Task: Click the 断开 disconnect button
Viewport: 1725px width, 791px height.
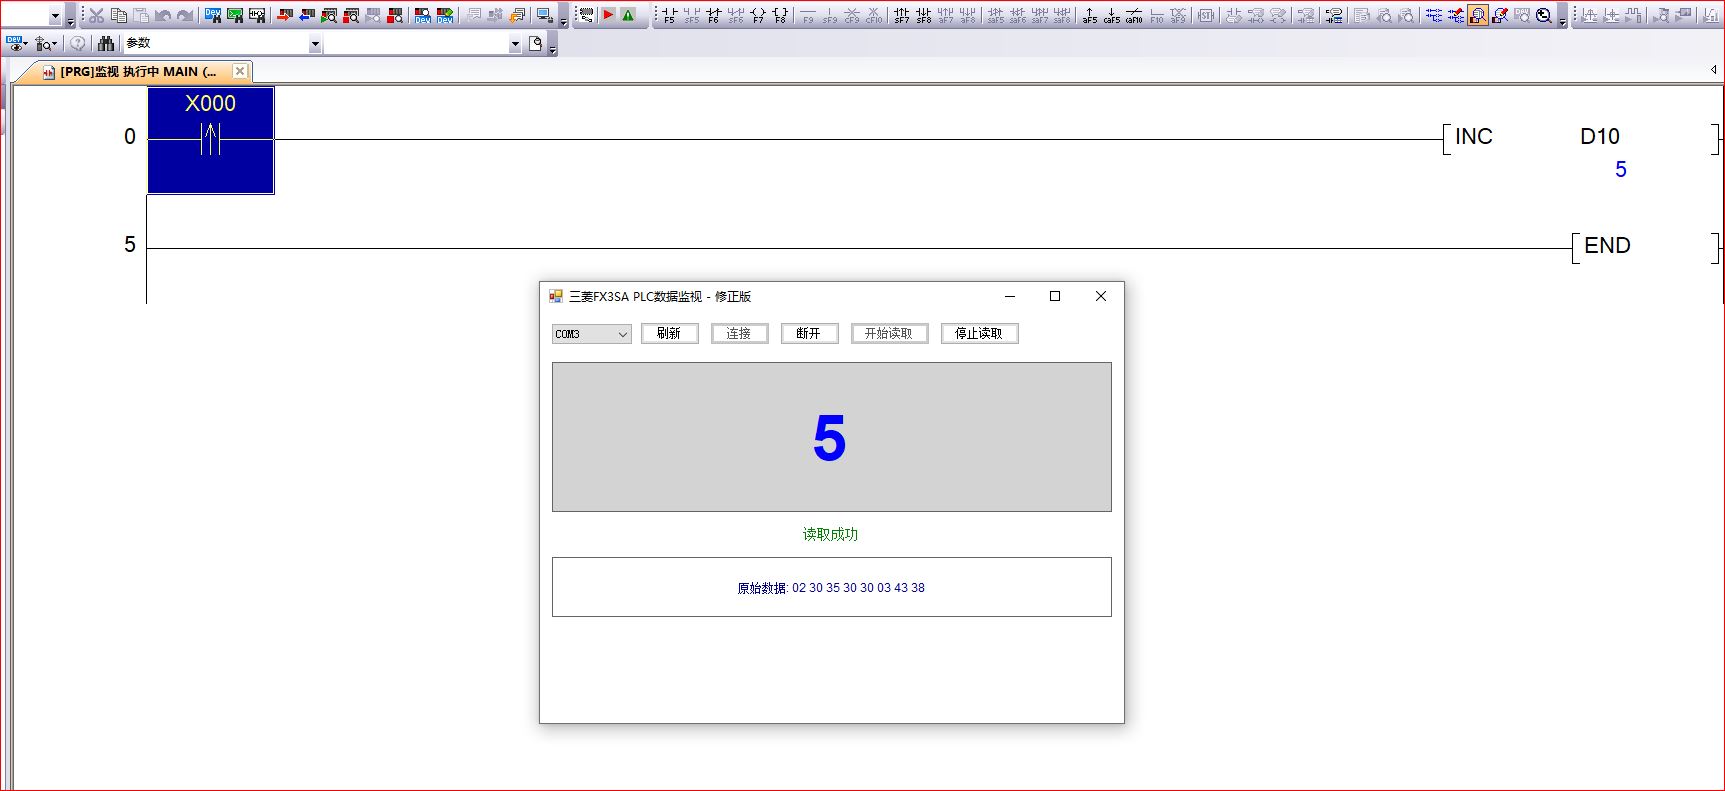Action: coord(809,333)
